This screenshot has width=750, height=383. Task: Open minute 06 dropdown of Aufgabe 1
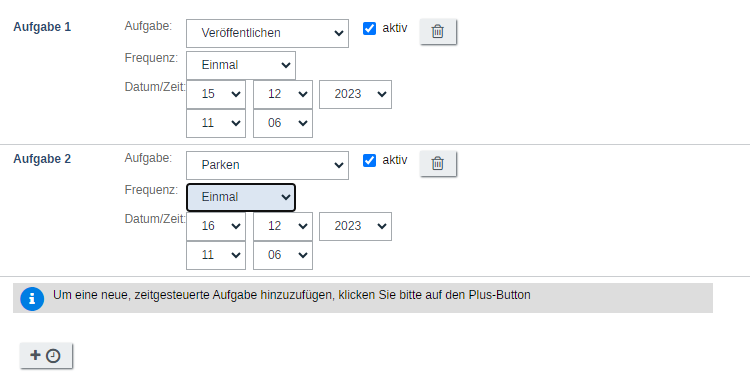(x=283, y=123)
